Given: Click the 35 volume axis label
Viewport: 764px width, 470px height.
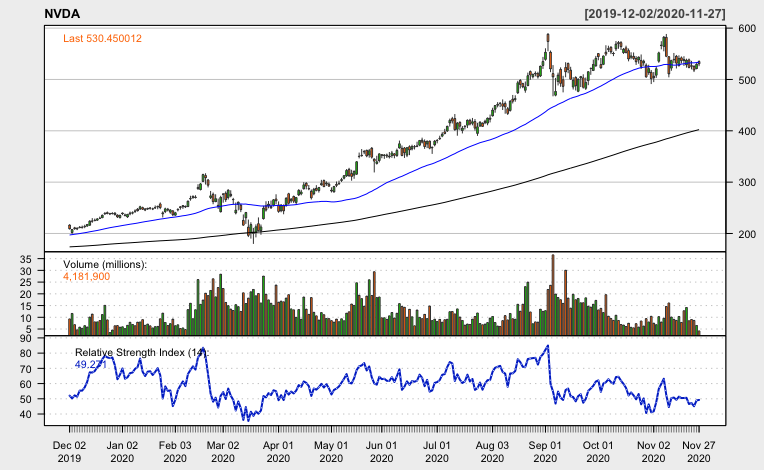Looking at the screenshot, I should tap(25, 259).
